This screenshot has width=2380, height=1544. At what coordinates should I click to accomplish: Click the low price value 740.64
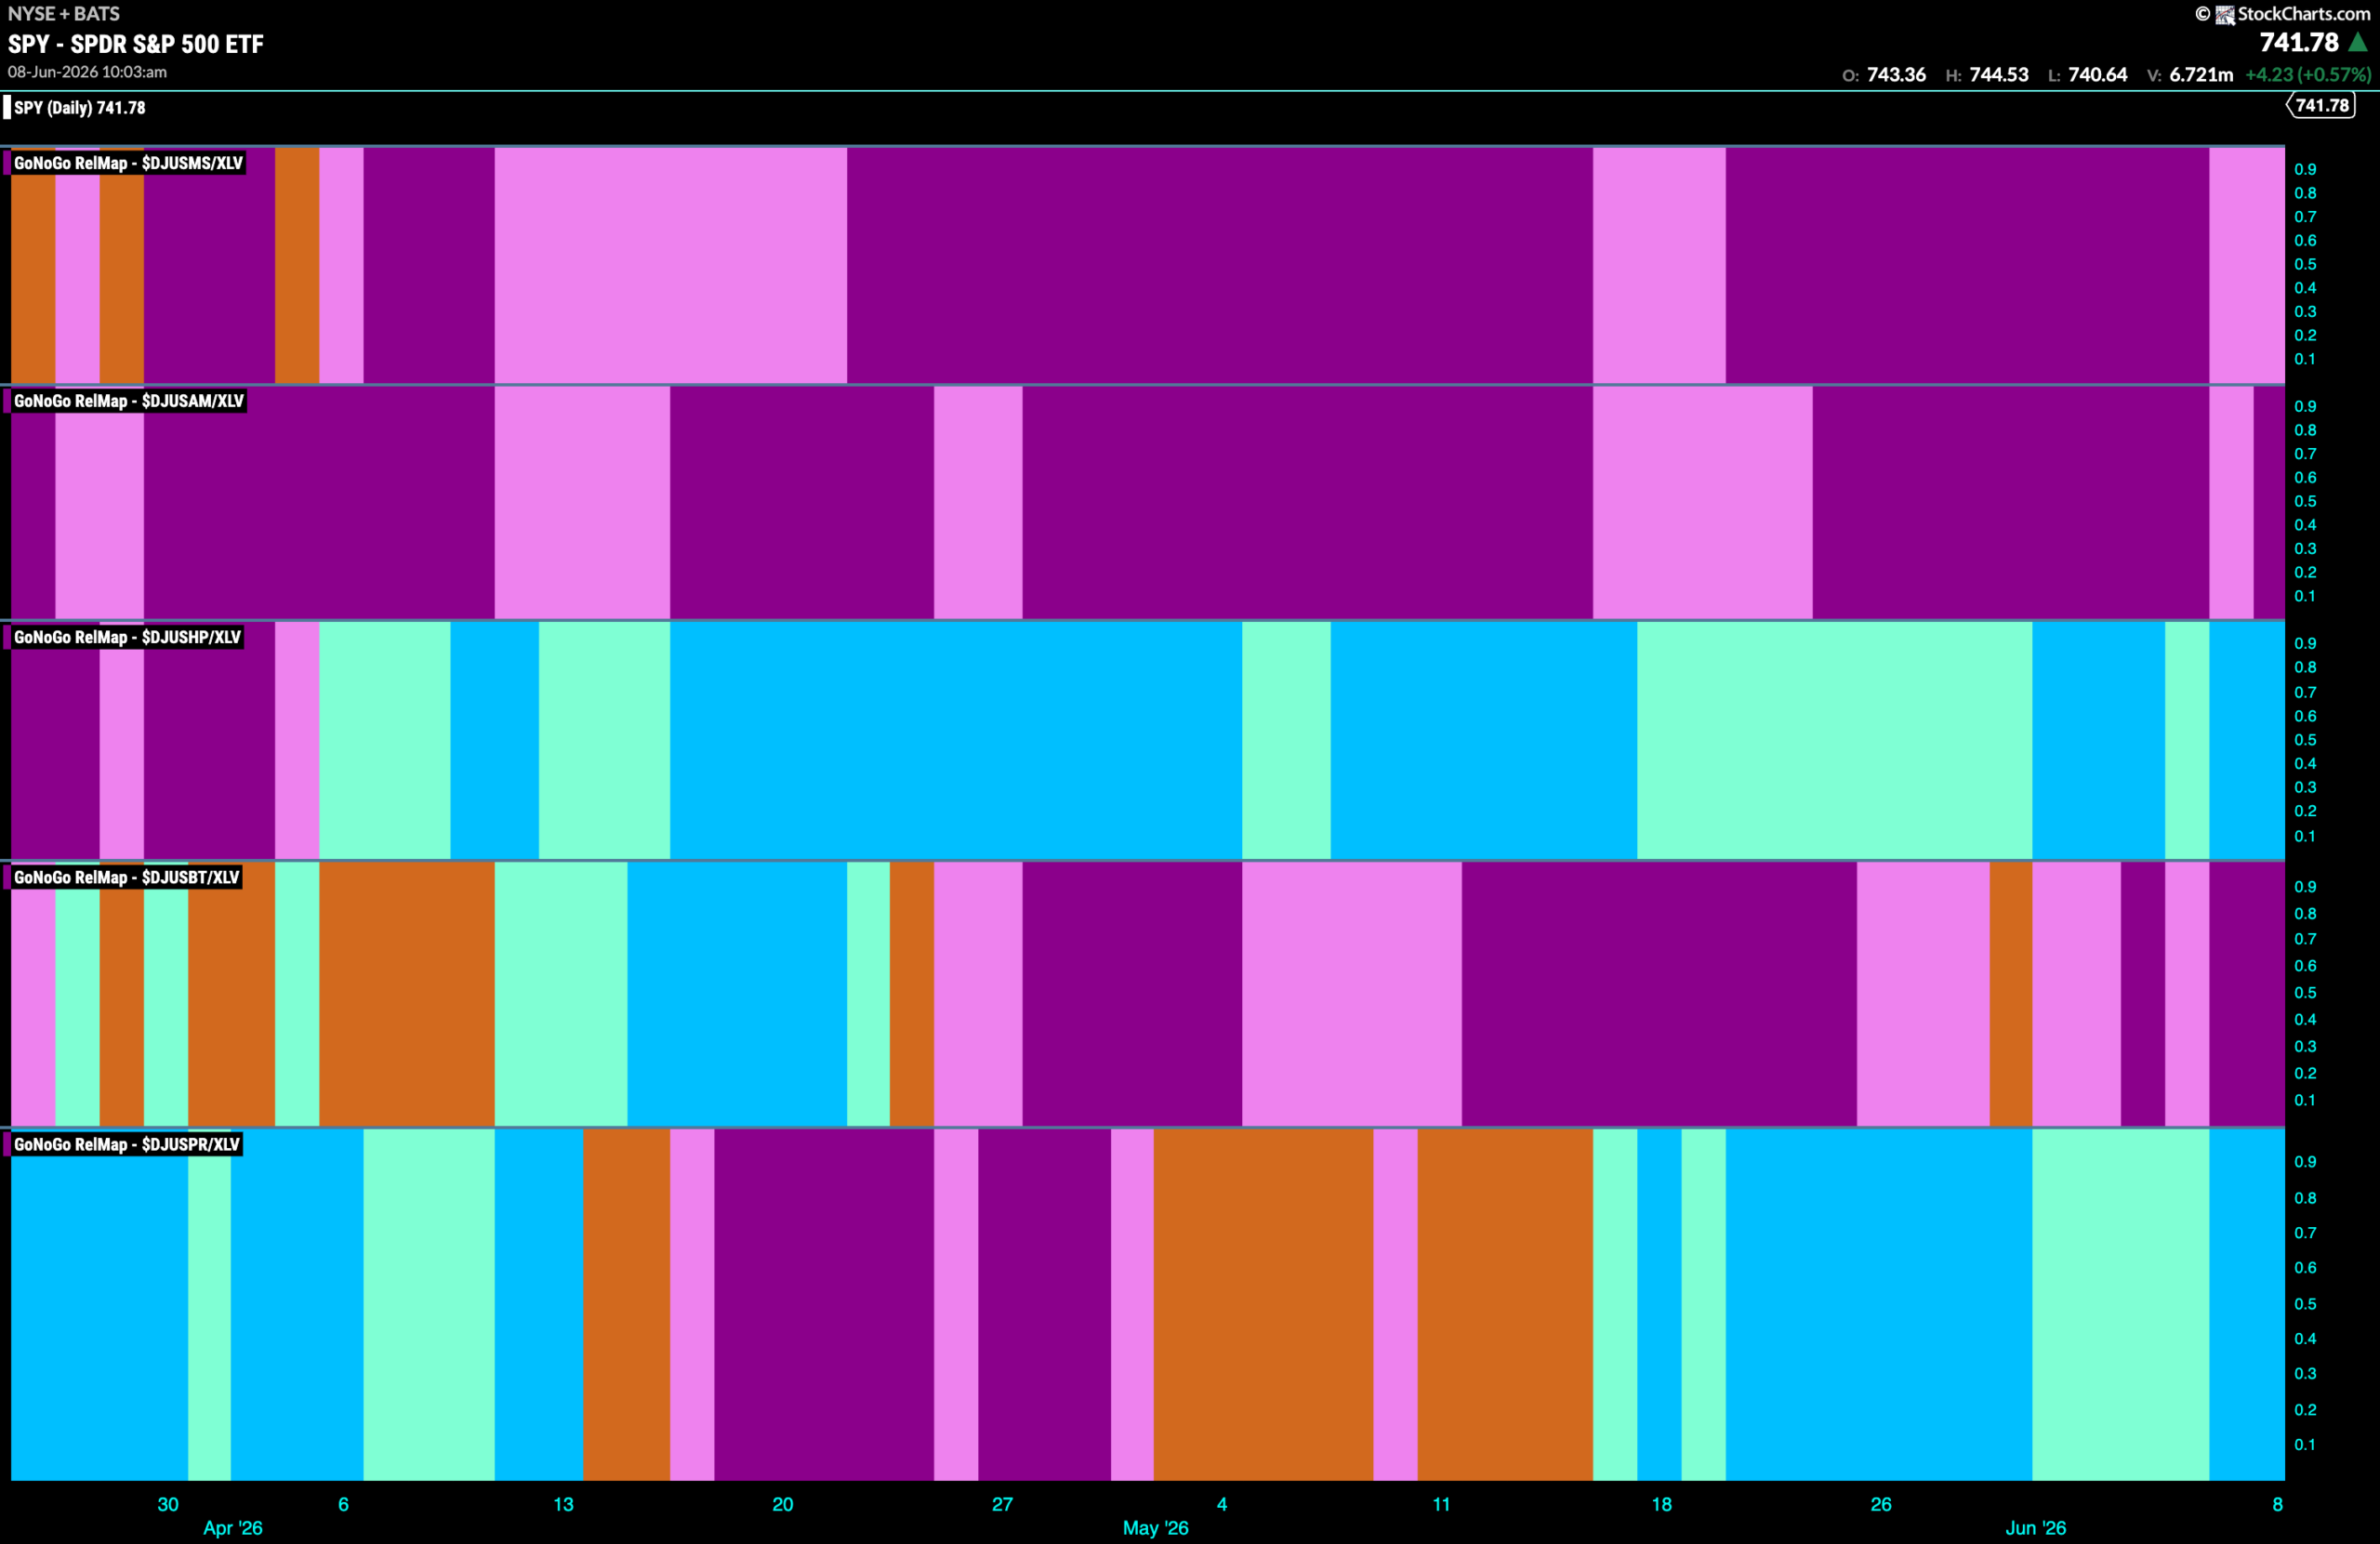click(x=2098, y=75)
